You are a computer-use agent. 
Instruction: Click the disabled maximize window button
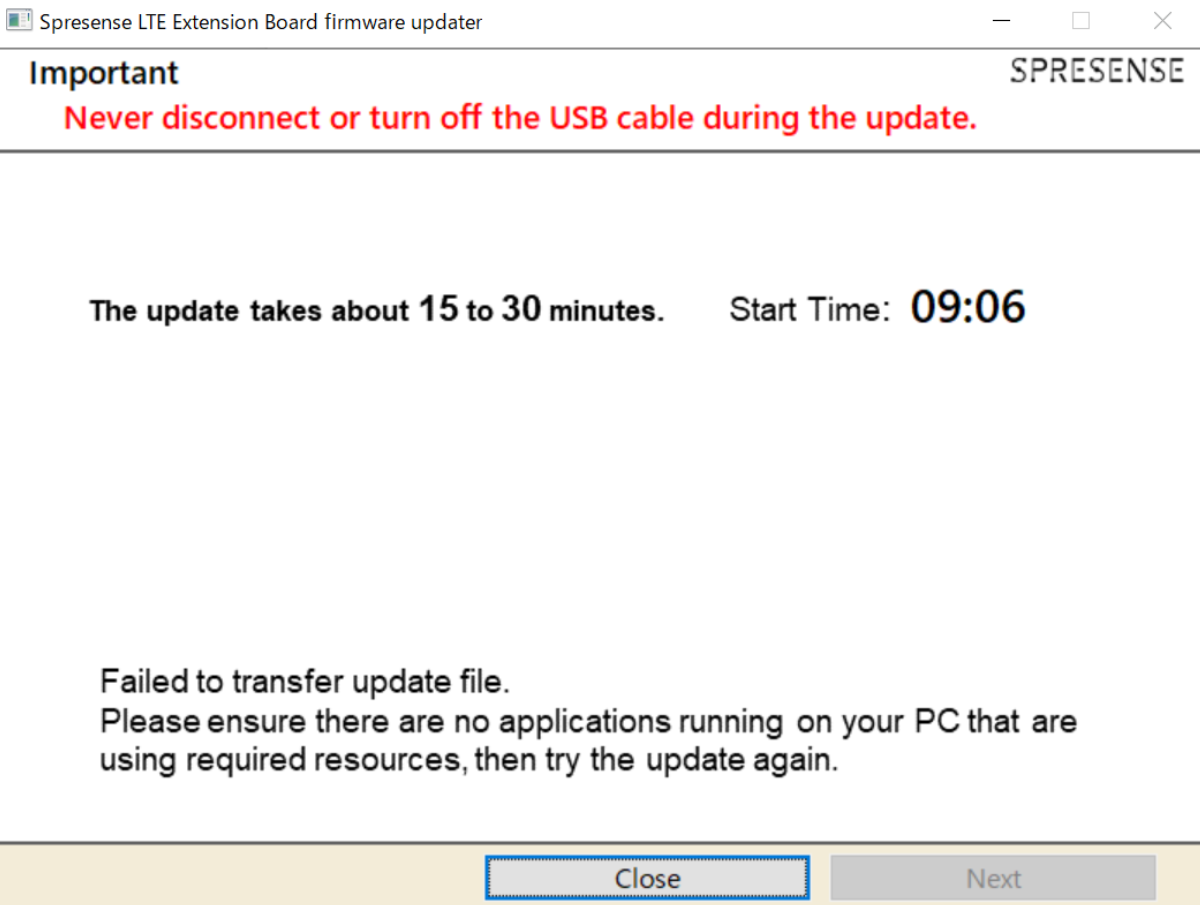tap(1081, 21)
